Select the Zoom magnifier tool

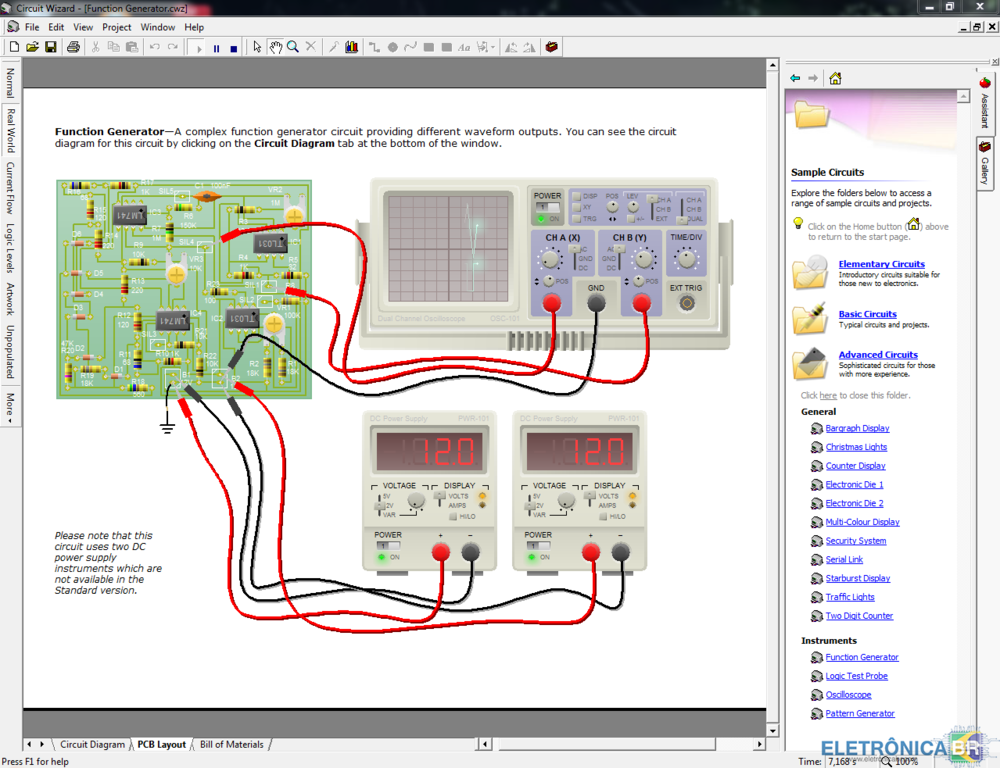[x=293, y=47]
